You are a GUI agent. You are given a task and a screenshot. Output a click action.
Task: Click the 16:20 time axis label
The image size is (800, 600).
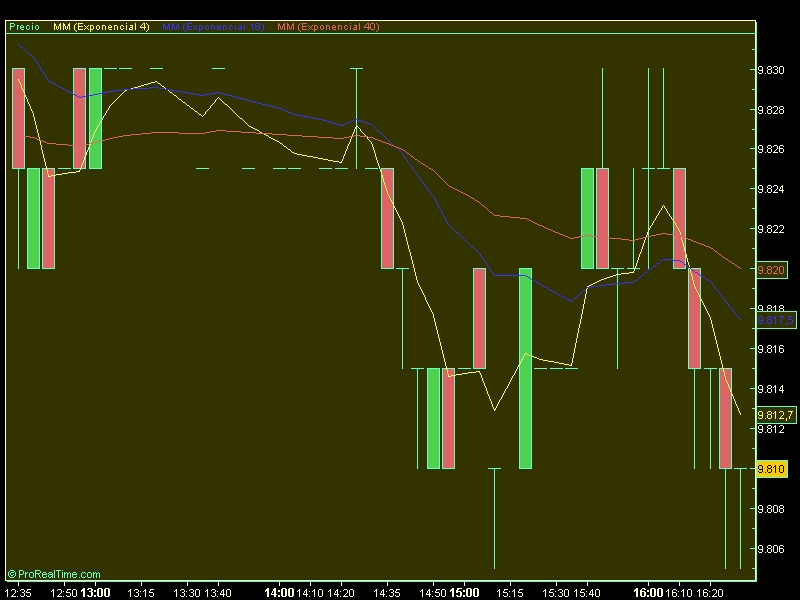click(x=710, y=593)
